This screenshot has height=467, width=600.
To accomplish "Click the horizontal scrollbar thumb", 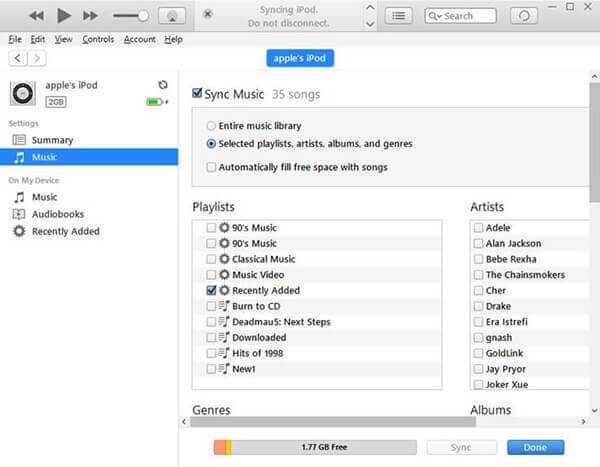I will point(333,421).
